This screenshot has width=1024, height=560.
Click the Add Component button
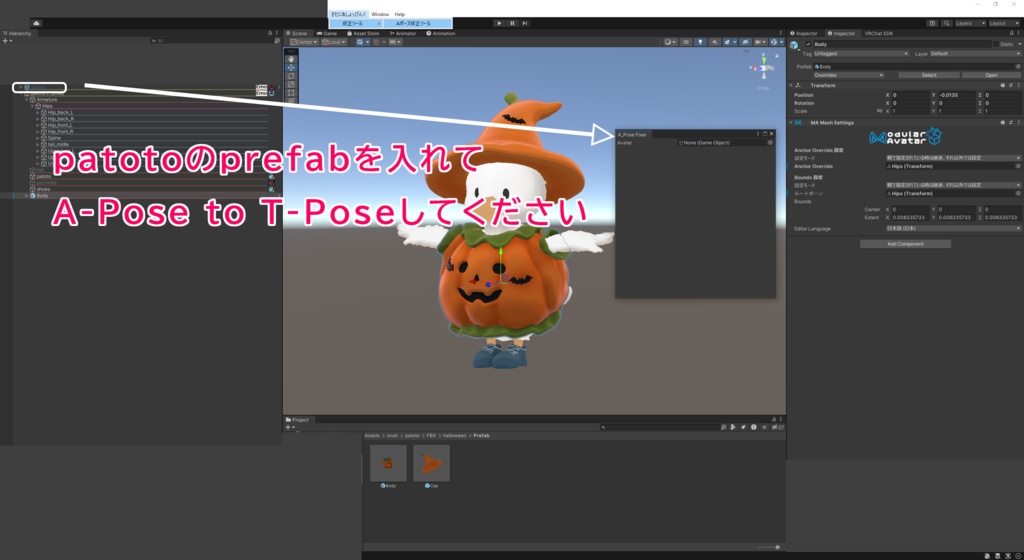click(905, 244)
